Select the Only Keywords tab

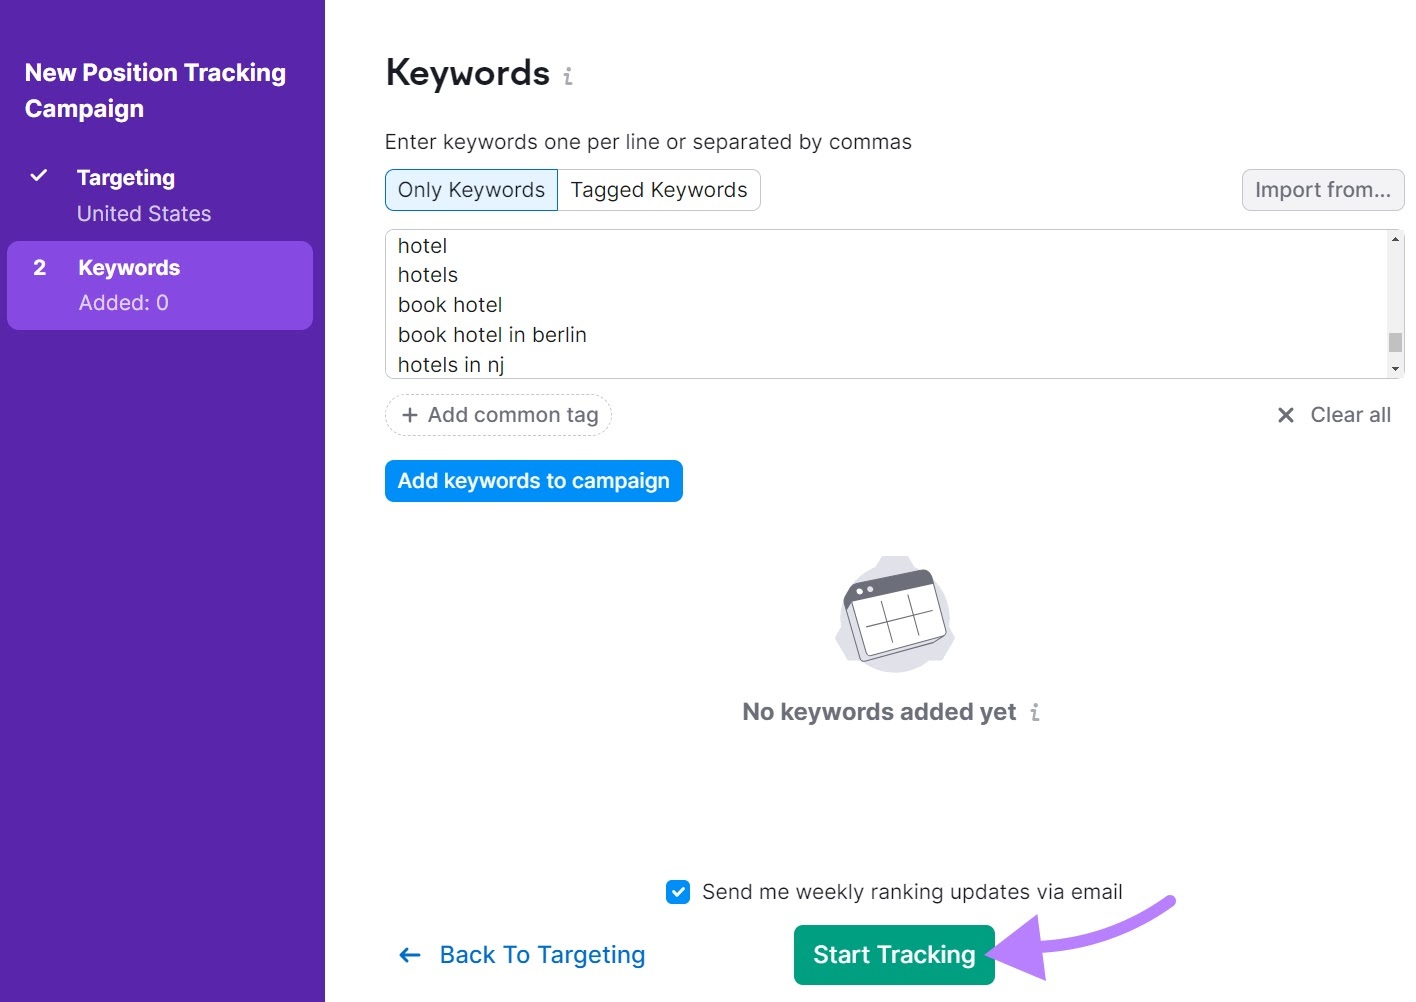coord(470,189)
